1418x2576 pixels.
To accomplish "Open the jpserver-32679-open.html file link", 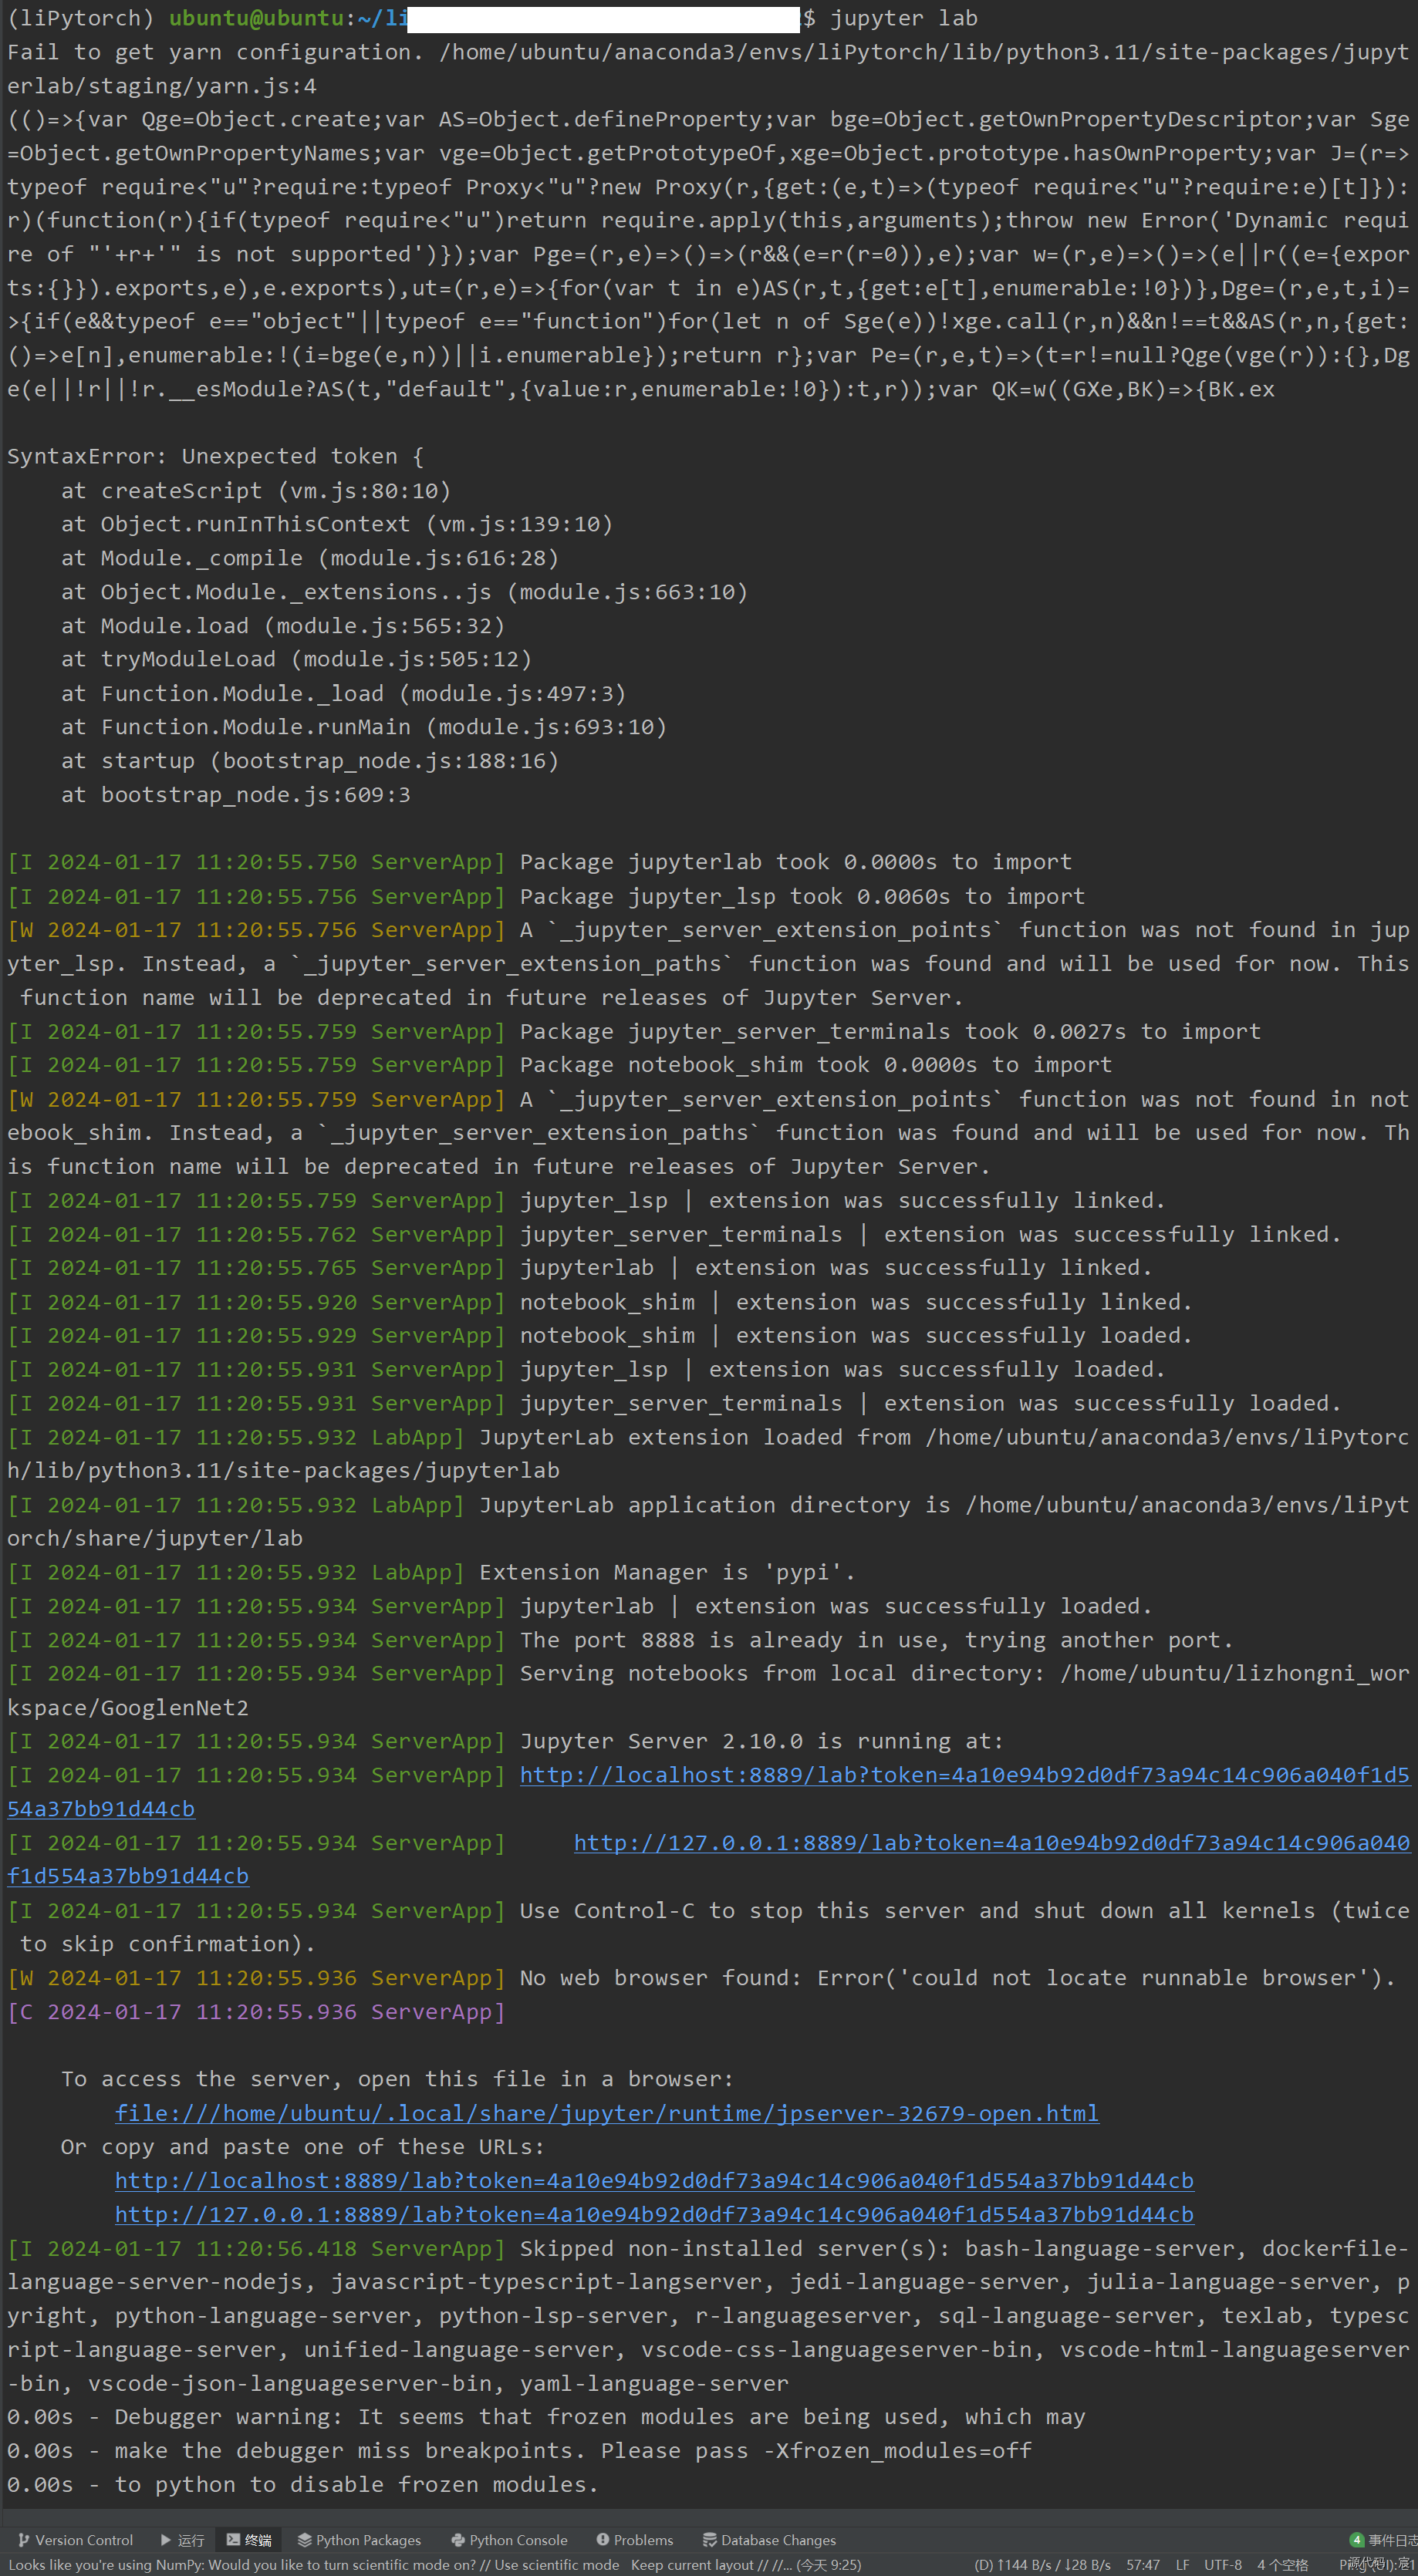I will click(x=607, y=2113).
